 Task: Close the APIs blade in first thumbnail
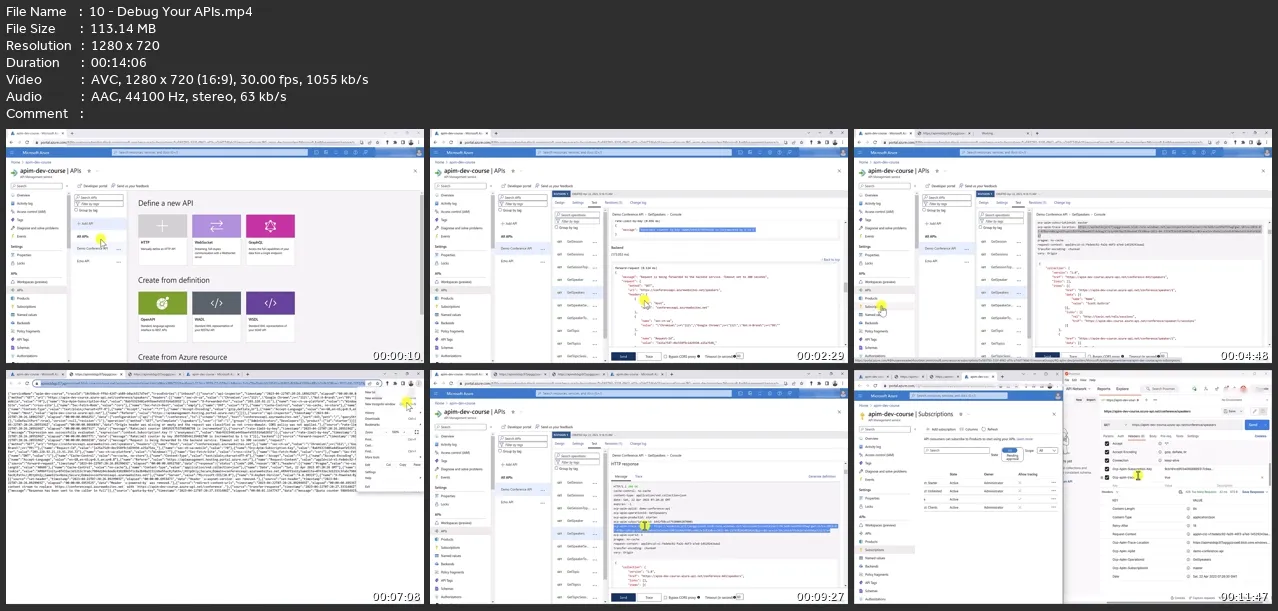(415, 171)
